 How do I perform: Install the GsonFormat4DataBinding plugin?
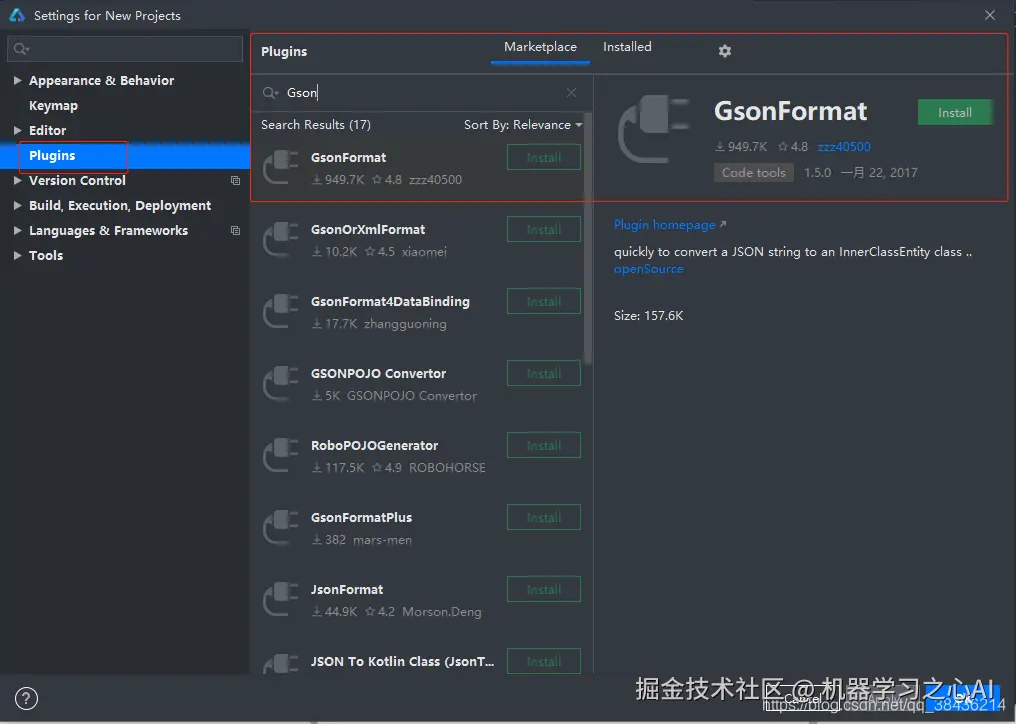pyautogui.click(x=544, y=301)
